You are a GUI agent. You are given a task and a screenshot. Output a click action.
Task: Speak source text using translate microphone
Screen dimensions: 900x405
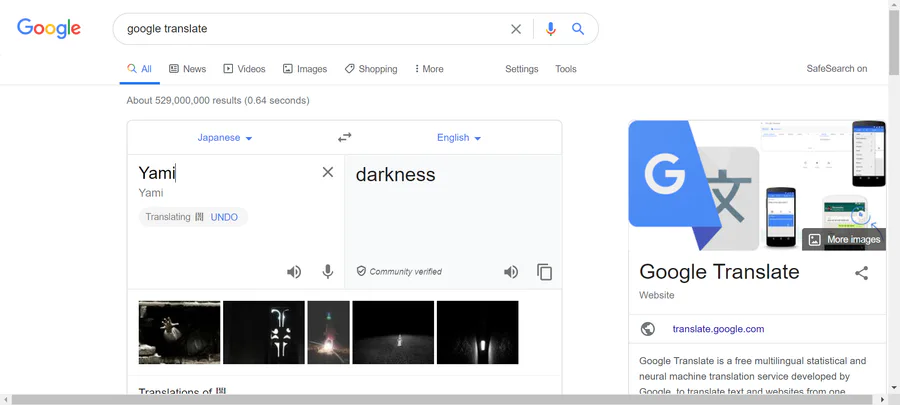click(x=328, y=272)
